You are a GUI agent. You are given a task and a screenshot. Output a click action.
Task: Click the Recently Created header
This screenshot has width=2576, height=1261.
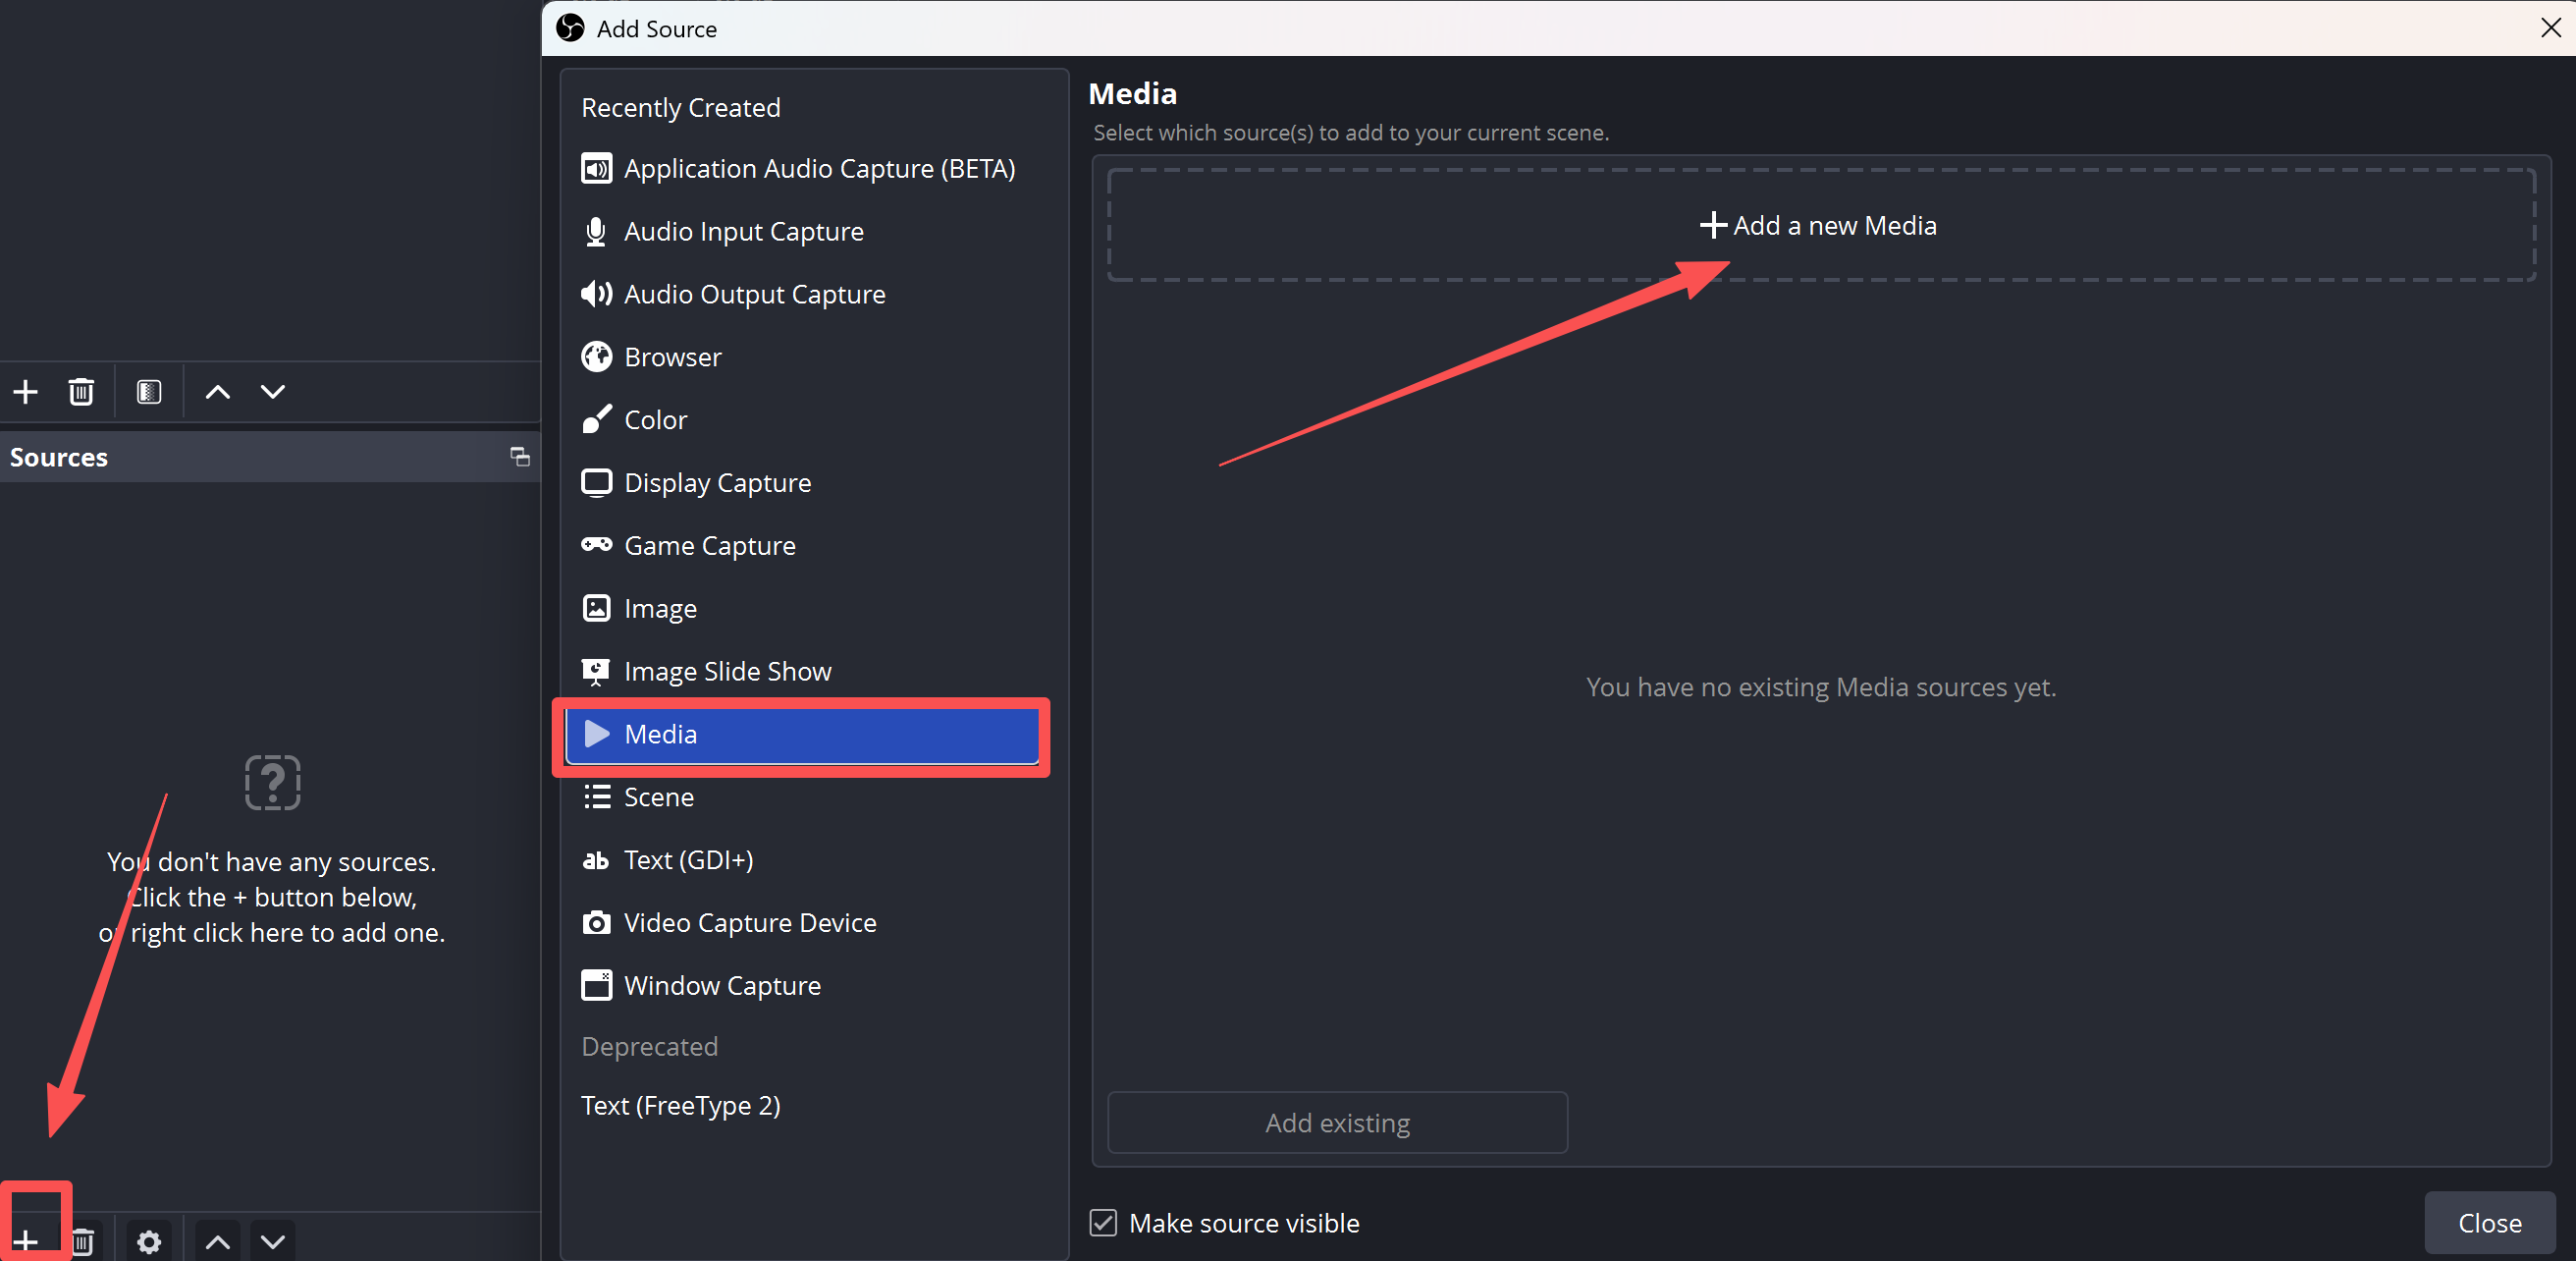pos(681,108)
